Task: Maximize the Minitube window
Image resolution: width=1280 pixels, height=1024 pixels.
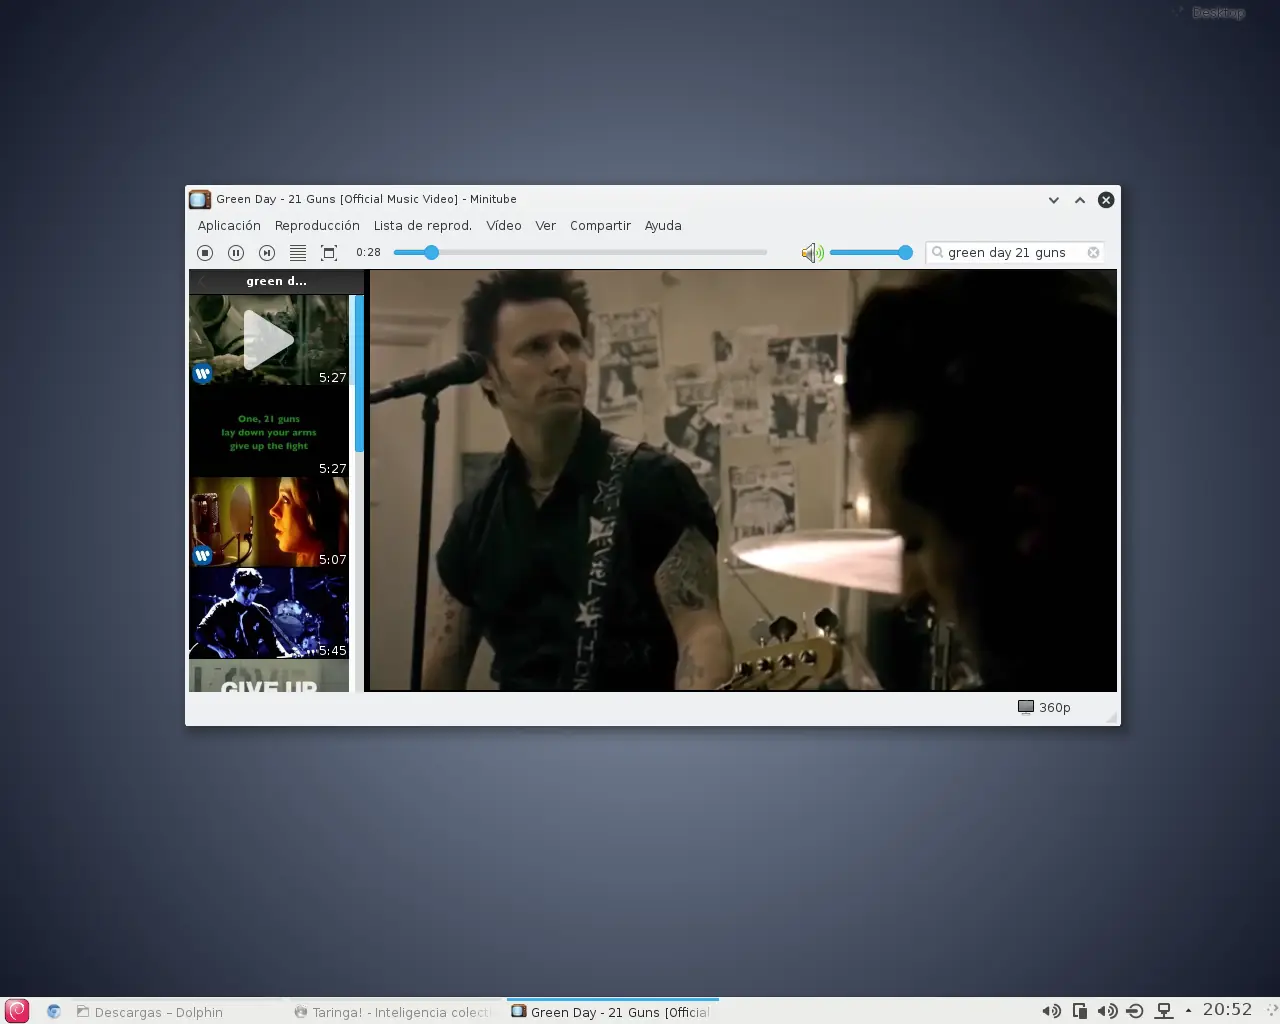Action: 1080,200
